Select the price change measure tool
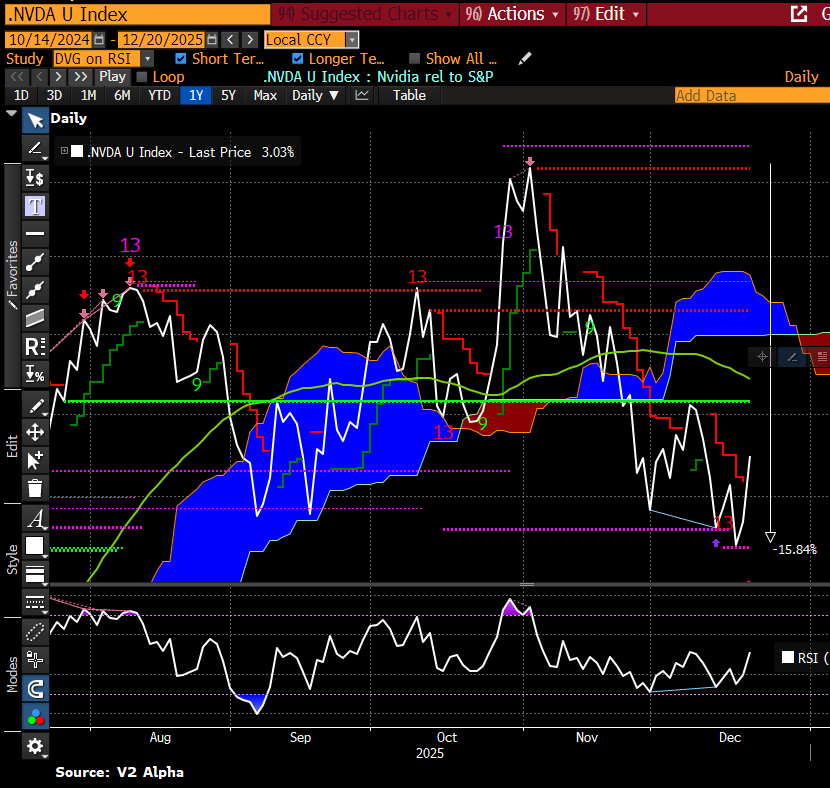This screenshot has width=830, height=788. 35,178
